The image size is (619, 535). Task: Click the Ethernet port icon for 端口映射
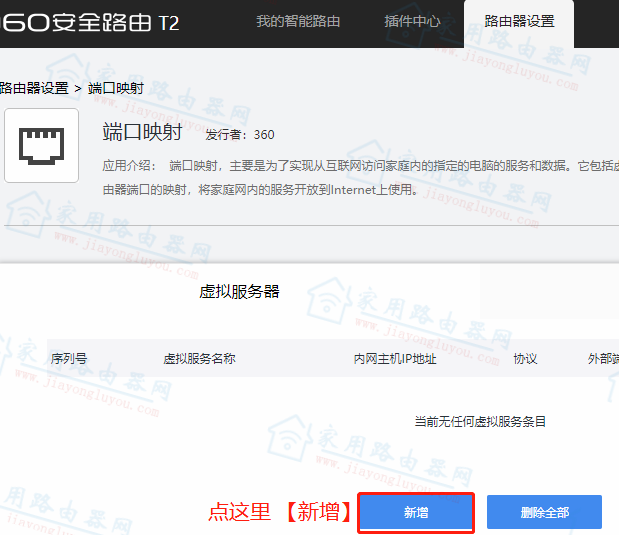[x=41, y=146]
